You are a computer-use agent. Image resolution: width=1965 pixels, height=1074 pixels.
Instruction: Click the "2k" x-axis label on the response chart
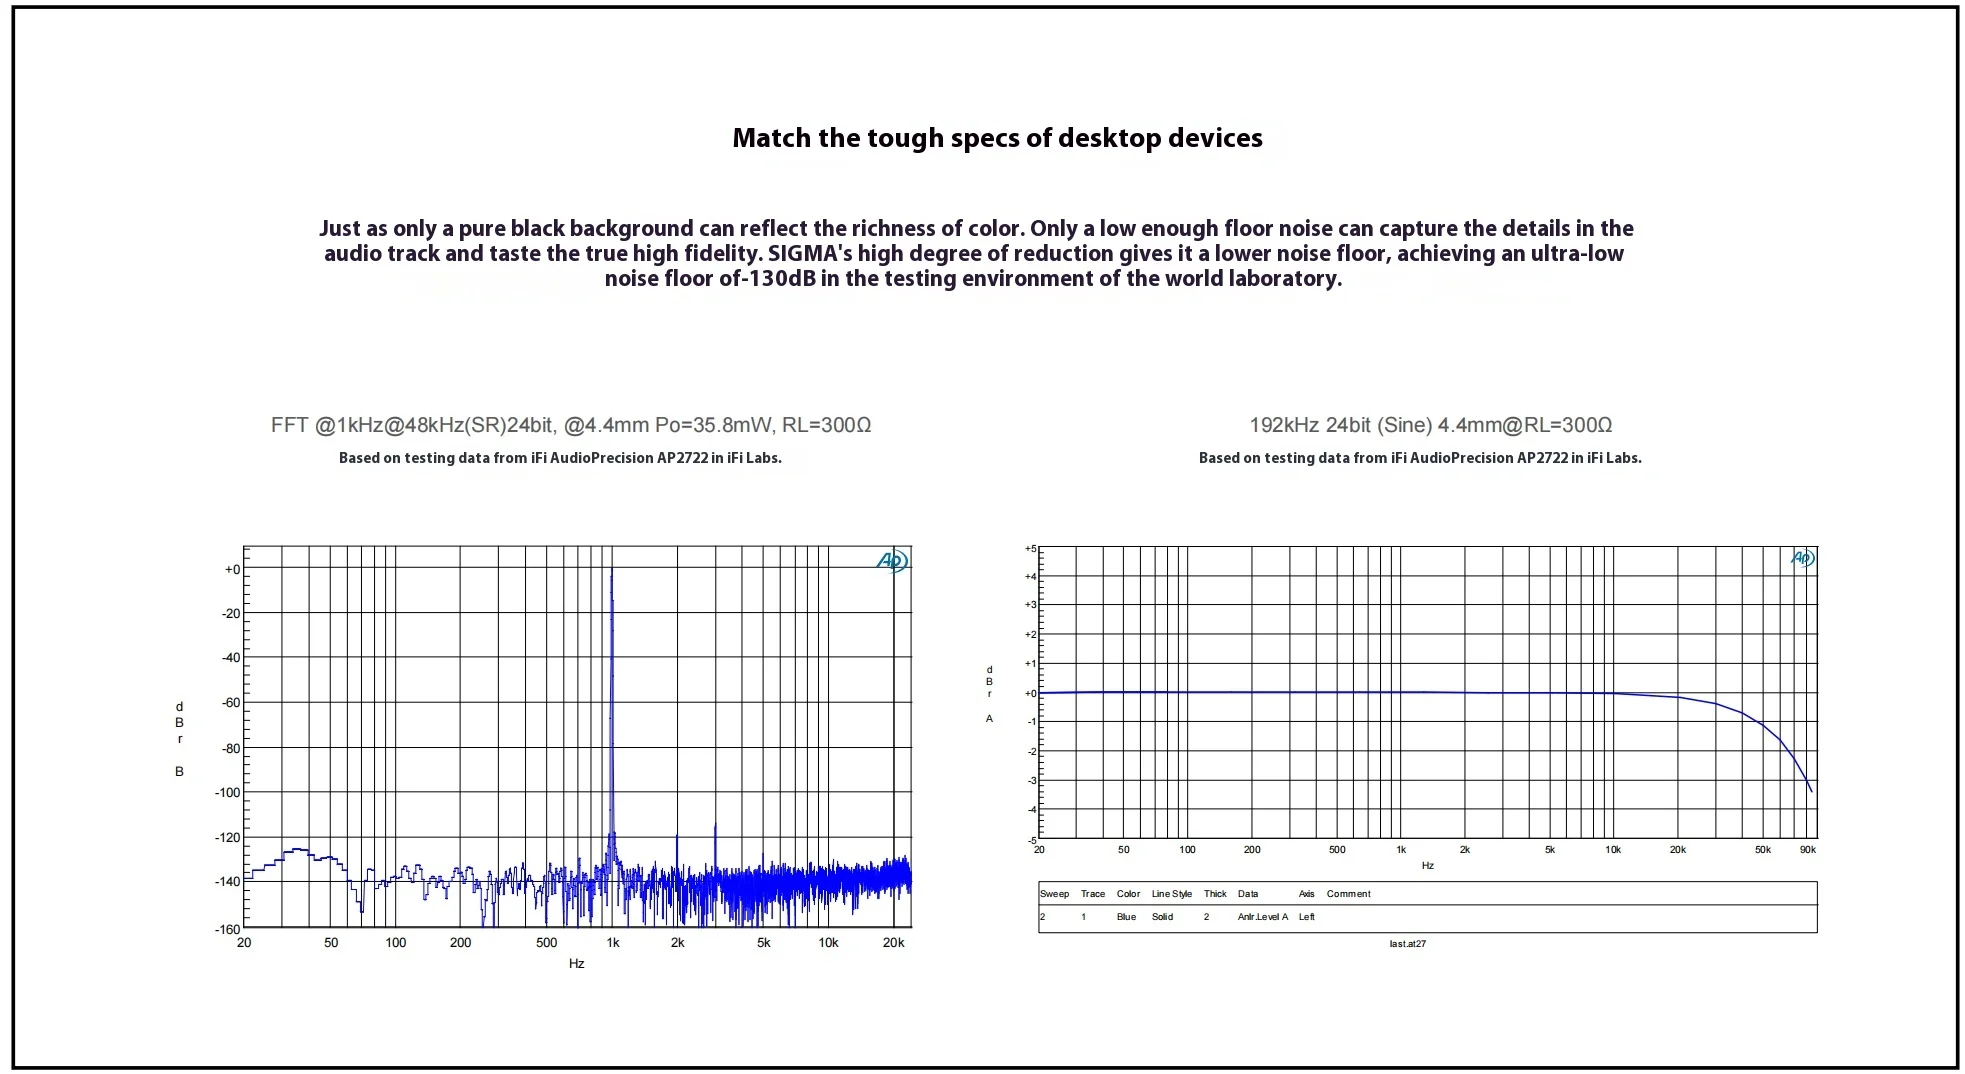(1465, 850)
